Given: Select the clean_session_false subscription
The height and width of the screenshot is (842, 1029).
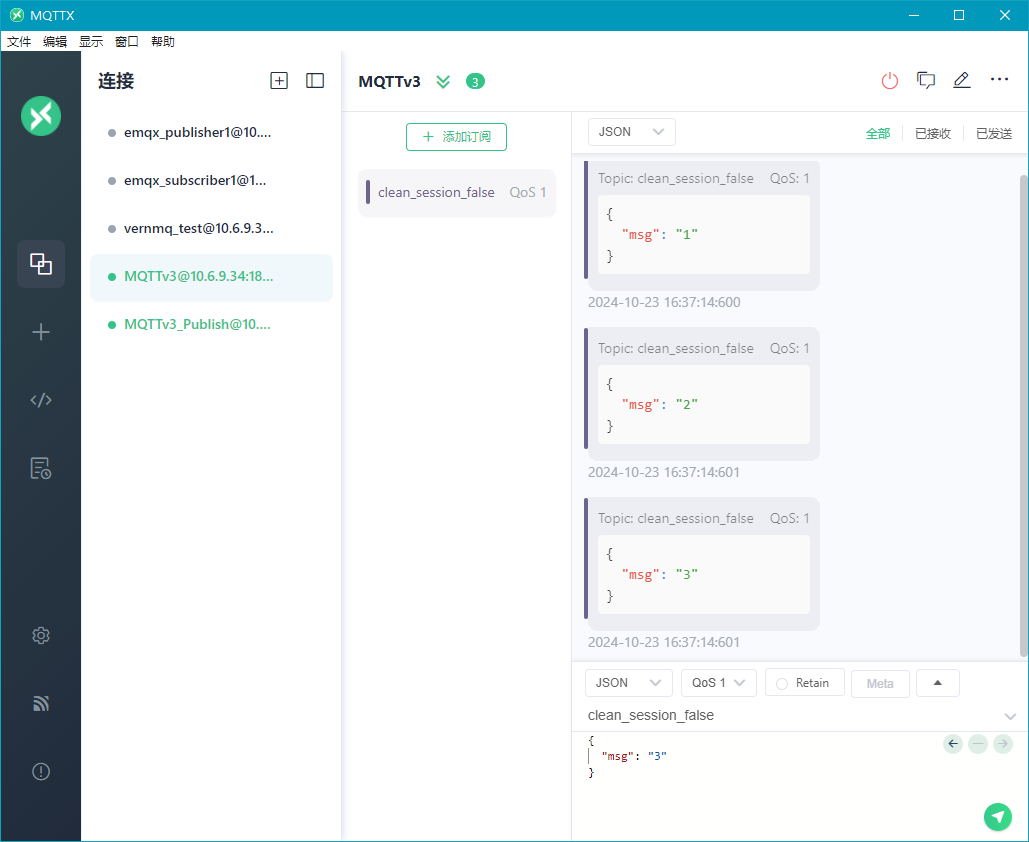Looking at the screenshot, I should click(x=457, y=192).
